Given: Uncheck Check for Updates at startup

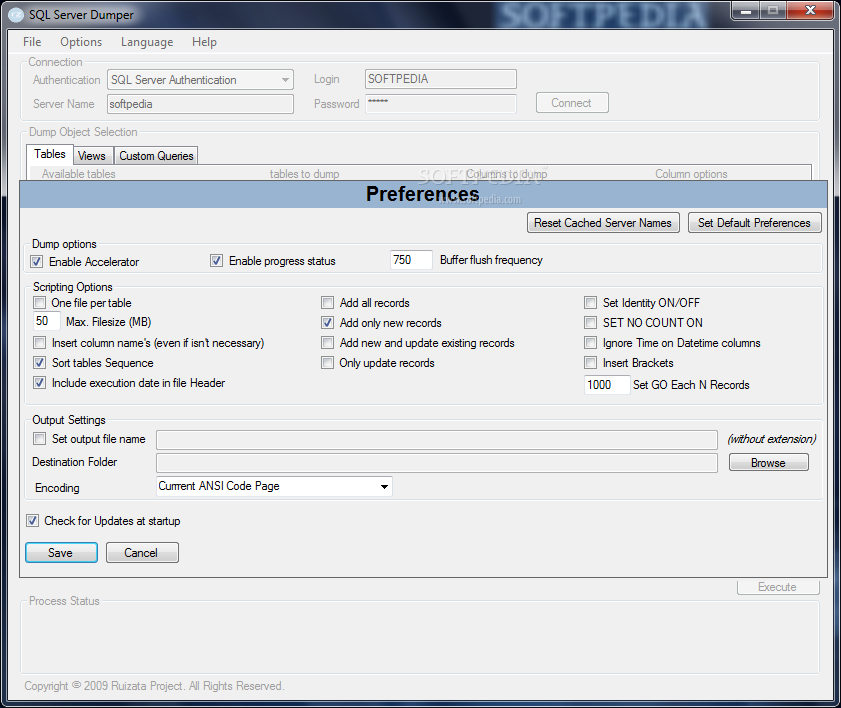Looking at the screenshot, I should [x=33, y=521].
